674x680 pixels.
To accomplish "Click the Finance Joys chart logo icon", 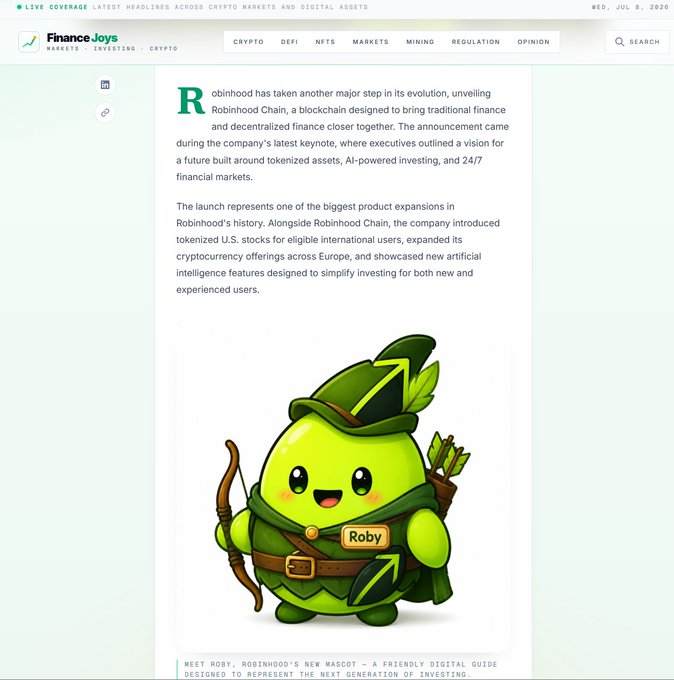I will coord(29,42).
